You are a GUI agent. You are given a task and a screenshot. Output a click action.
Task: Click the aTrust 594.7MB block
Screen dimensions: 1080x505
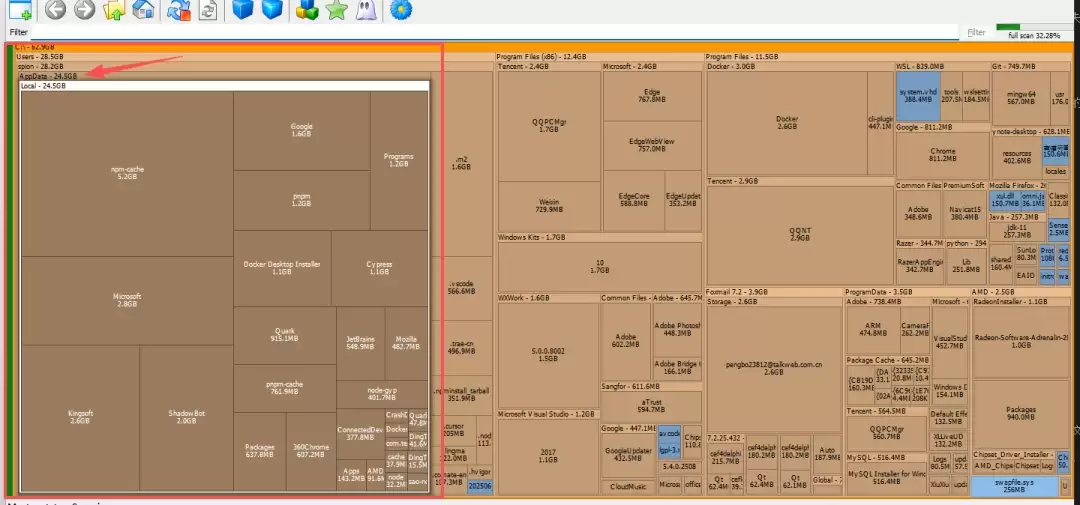pyautogui.click(x=651, y=406)
